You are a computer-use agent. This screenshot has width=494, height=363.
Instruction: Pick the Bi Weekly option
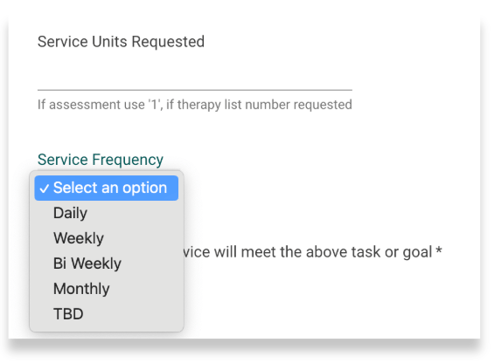pos(106,264)
